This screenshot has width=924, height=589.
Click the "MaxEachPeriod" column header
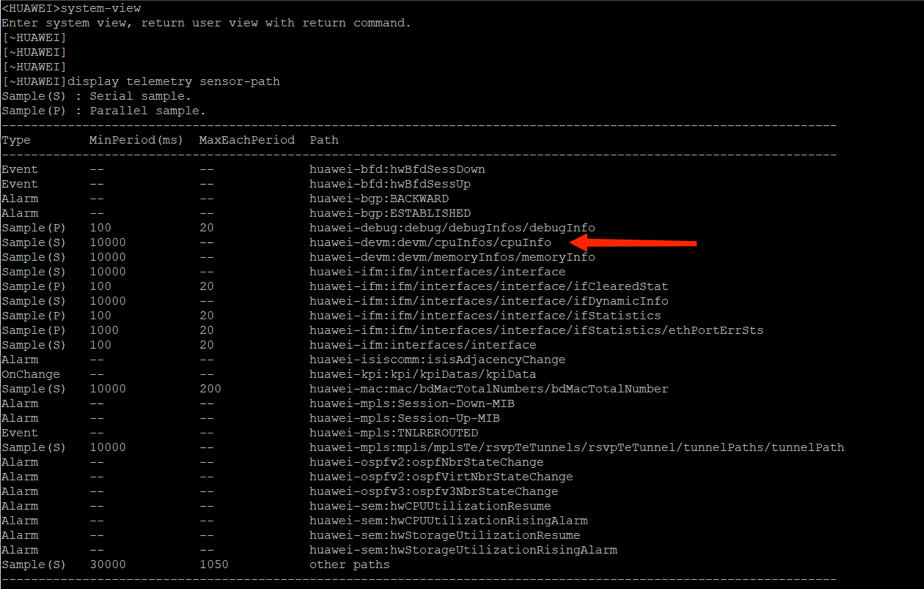point(247,140)
